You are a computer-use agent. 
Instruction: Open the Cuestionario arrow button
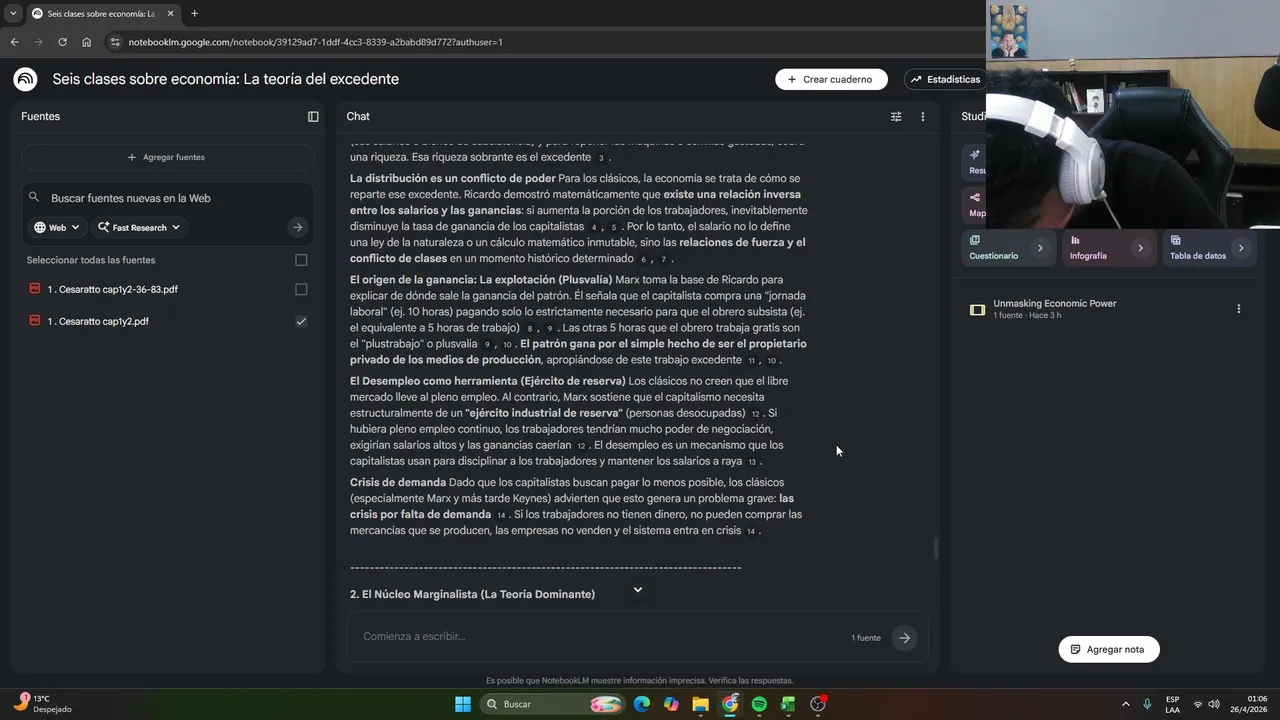pos(1040,248)
